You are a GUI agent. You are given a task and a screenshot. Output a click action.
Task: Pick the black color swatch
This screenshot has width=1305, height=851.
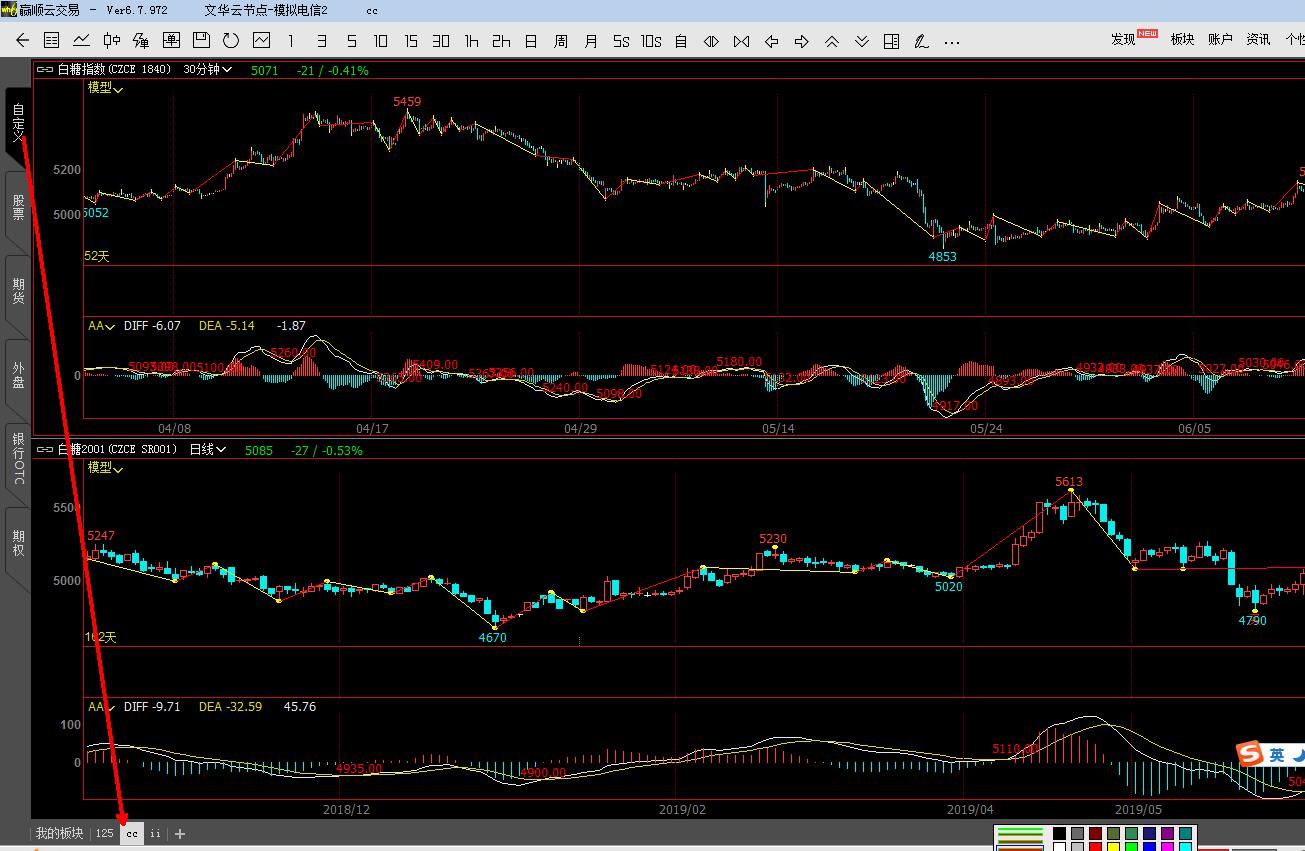tap(1059, 833)
